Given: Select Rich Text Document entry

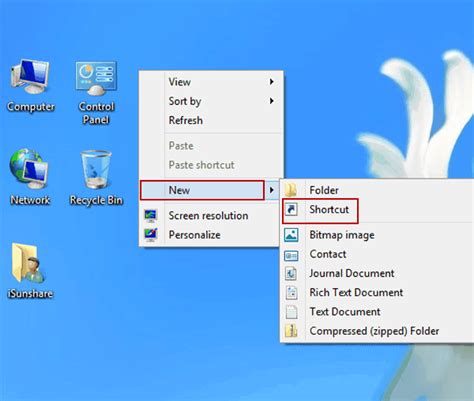Looking at the screenshot, I should point(377,293).
